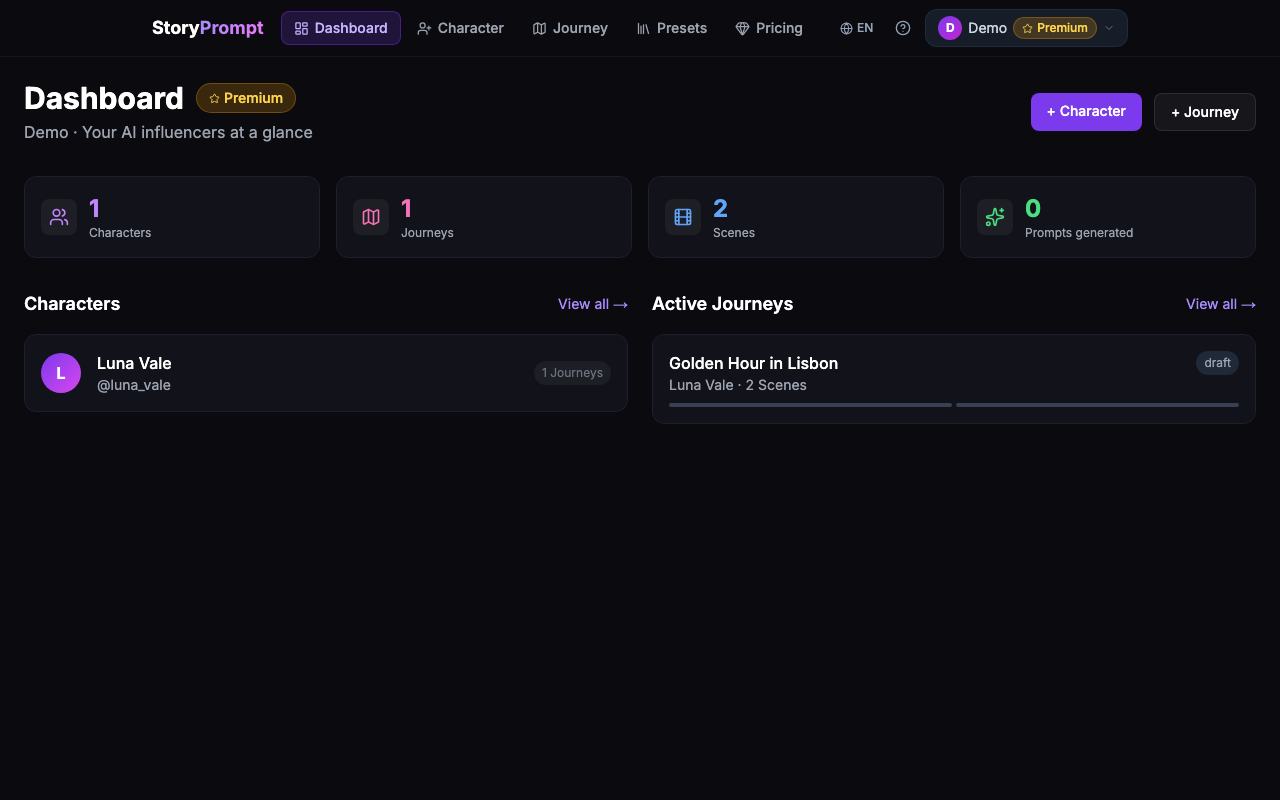
Task: Go to the Character nav item
Action: pyautogui.click(x=460, y=28)
